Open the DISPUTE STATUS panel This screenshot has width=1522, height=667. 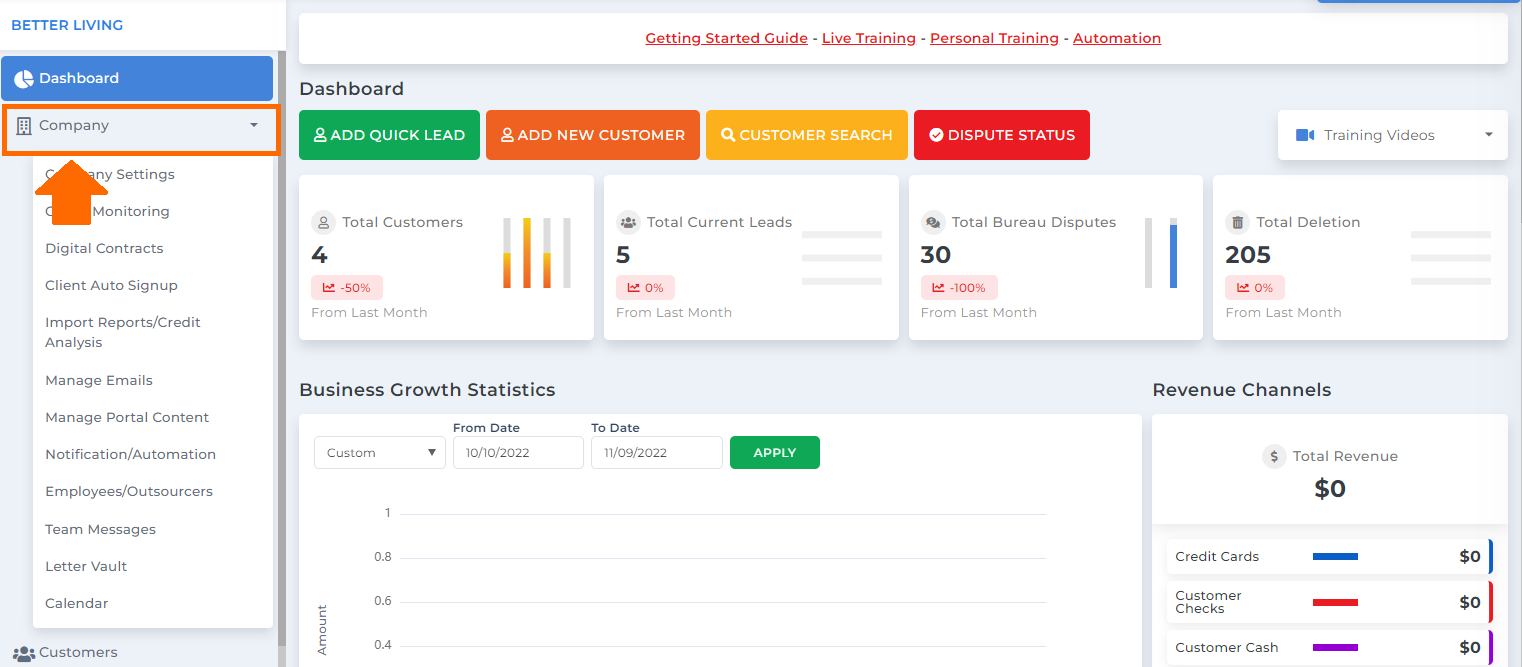click(1001, 134)
